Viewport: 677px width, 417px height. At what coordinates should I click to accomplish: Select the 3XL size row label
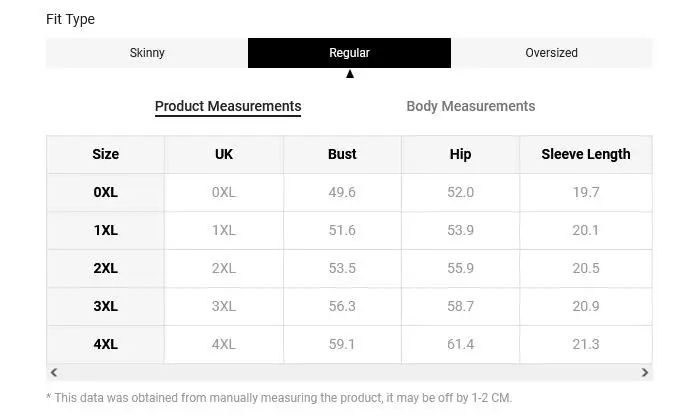[x=105, y=306]
